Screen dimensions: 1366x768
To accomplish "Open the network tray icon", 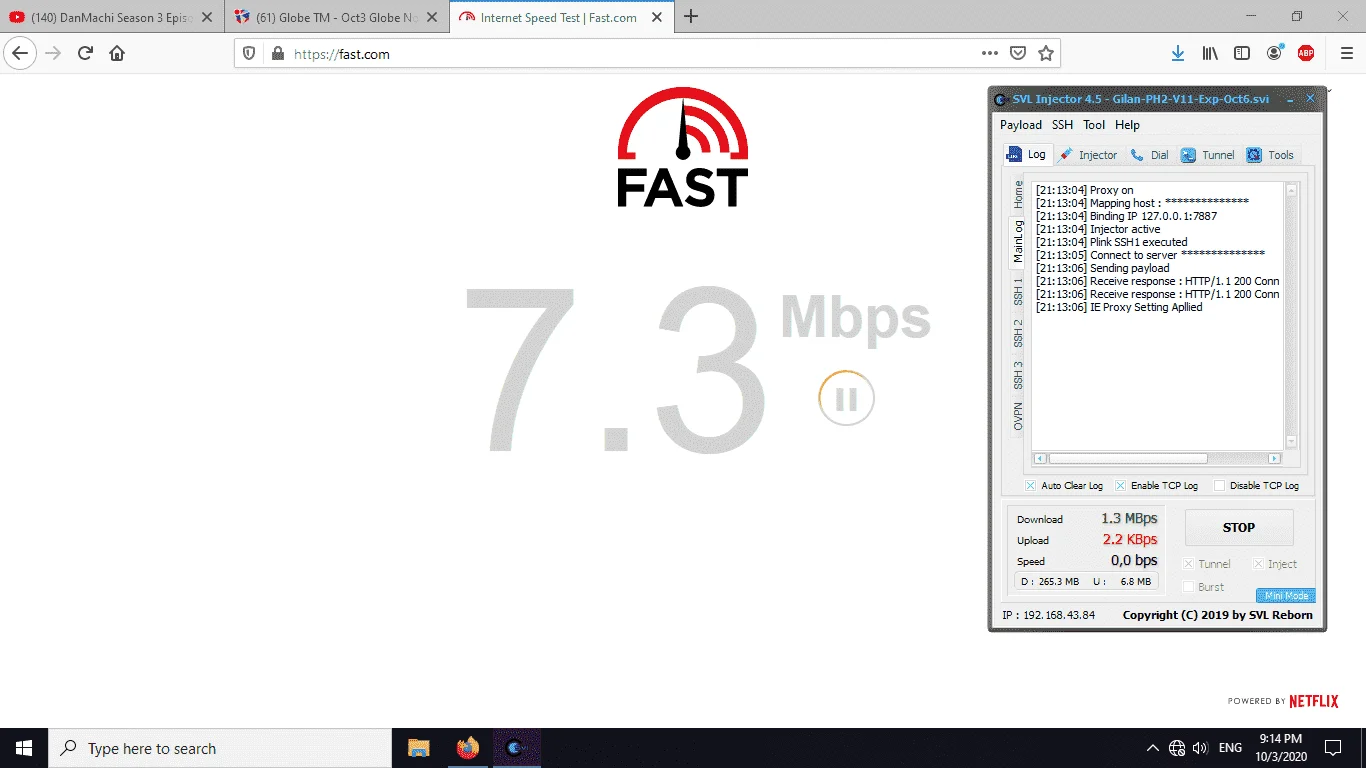I will point(1177,748).
